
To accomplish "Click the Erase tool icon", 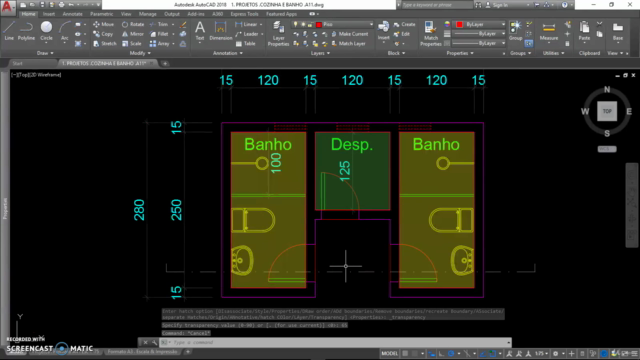I will (183, 25).
